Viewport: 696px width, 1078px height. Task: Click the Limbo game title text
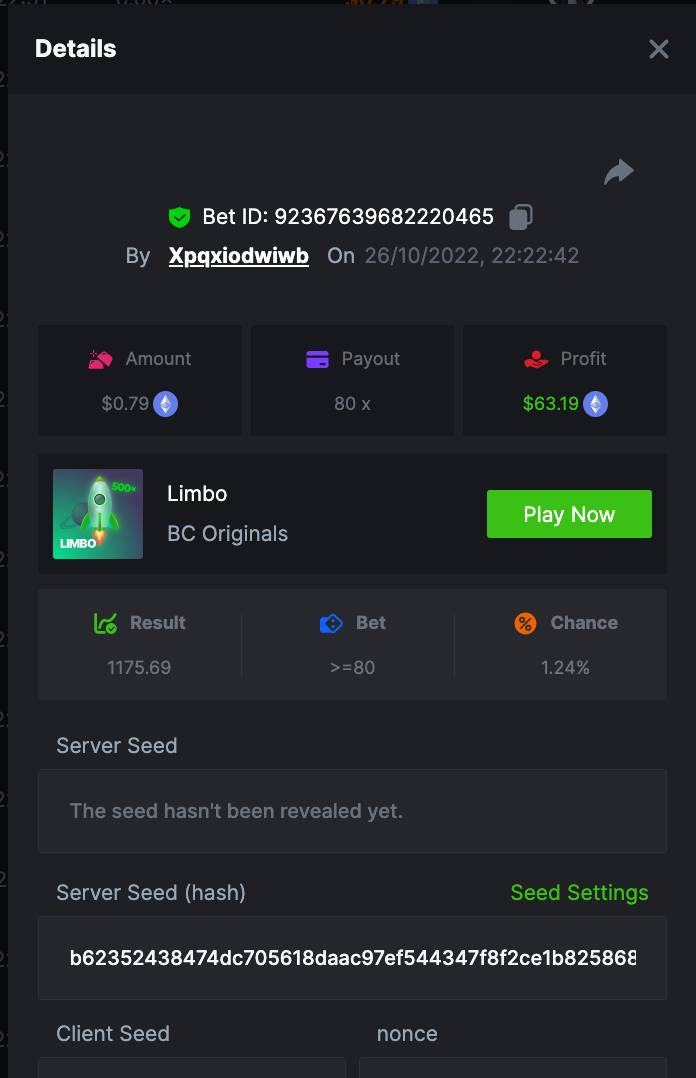coord(197,494)
